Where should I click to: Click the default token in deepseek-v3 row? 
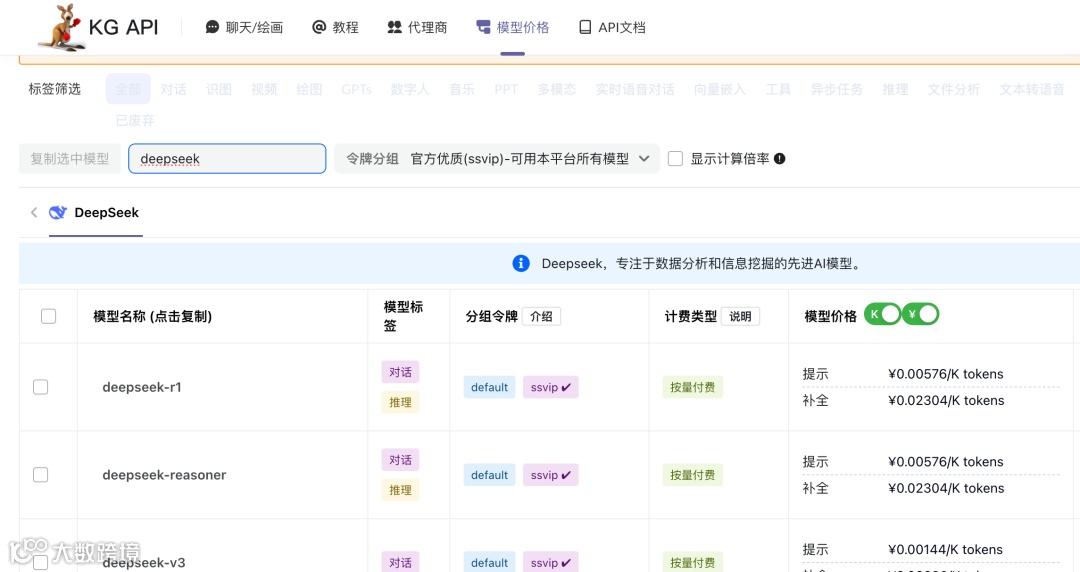(490, 562)
